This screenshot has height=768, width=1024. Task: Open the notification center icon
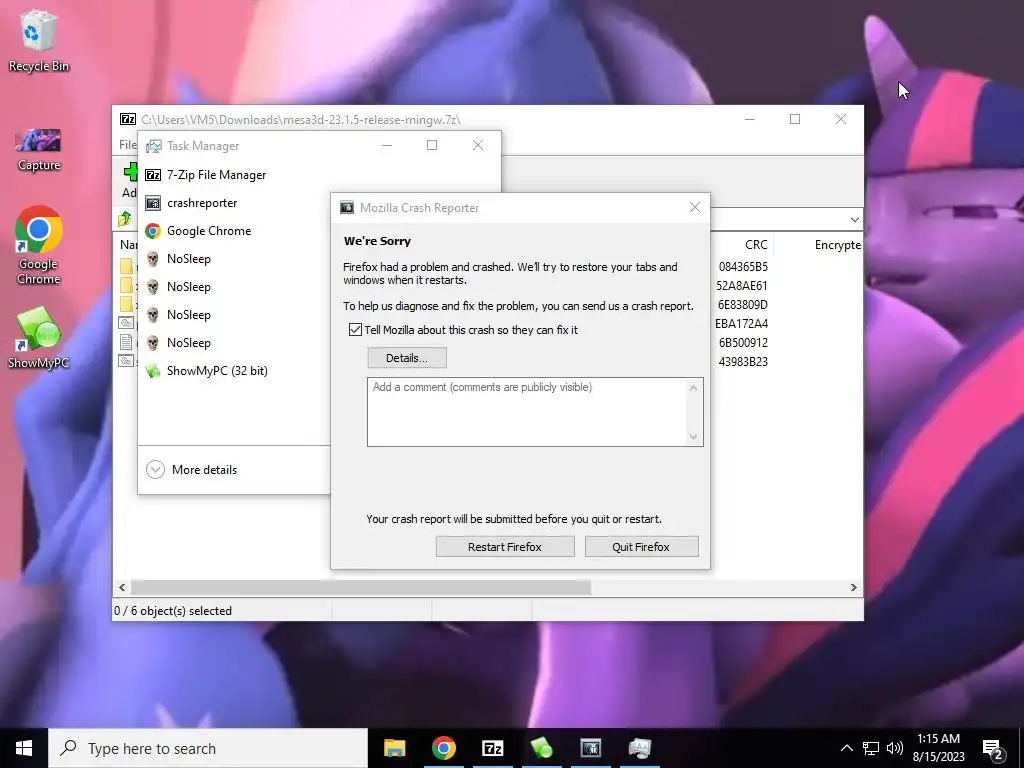(x=993, y=748)
